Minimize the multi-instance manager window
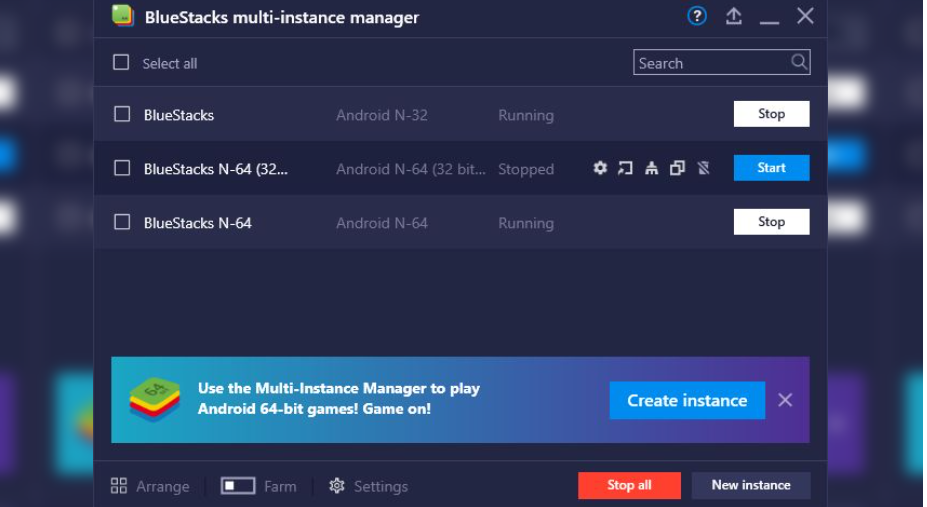This screenshot has height=507, width=927. 769,22
